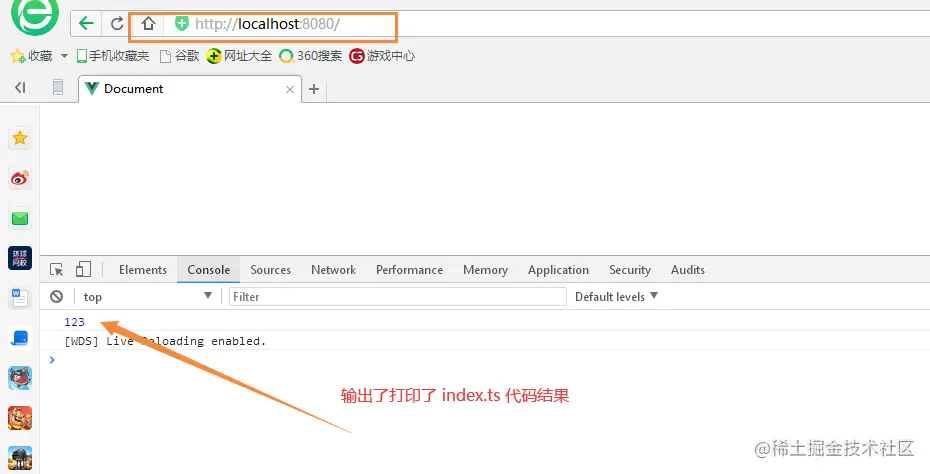Focus the localhost:8080 address bar

(x=267, y=24)
